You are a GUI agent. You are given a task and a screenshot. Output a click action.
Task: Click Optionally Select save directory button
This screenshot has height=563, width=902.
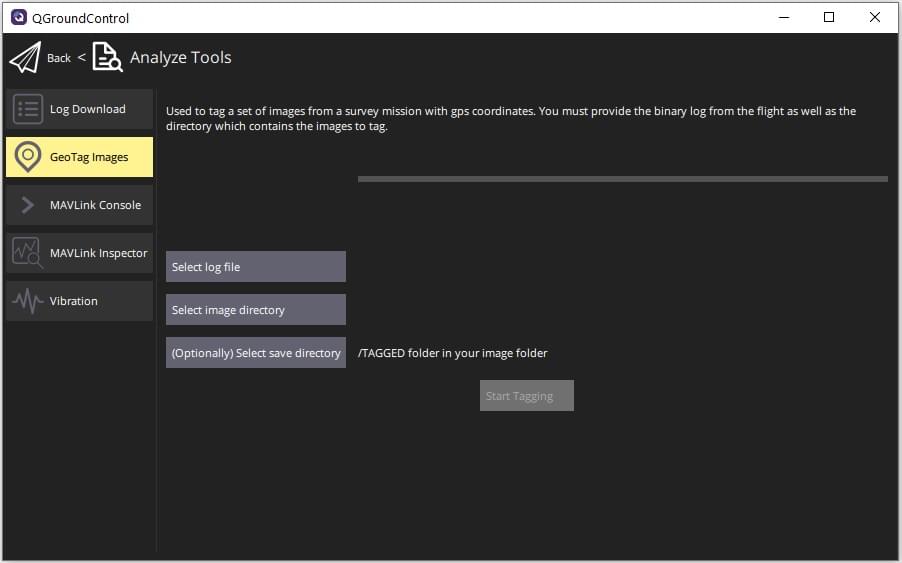tap(255, 353)
